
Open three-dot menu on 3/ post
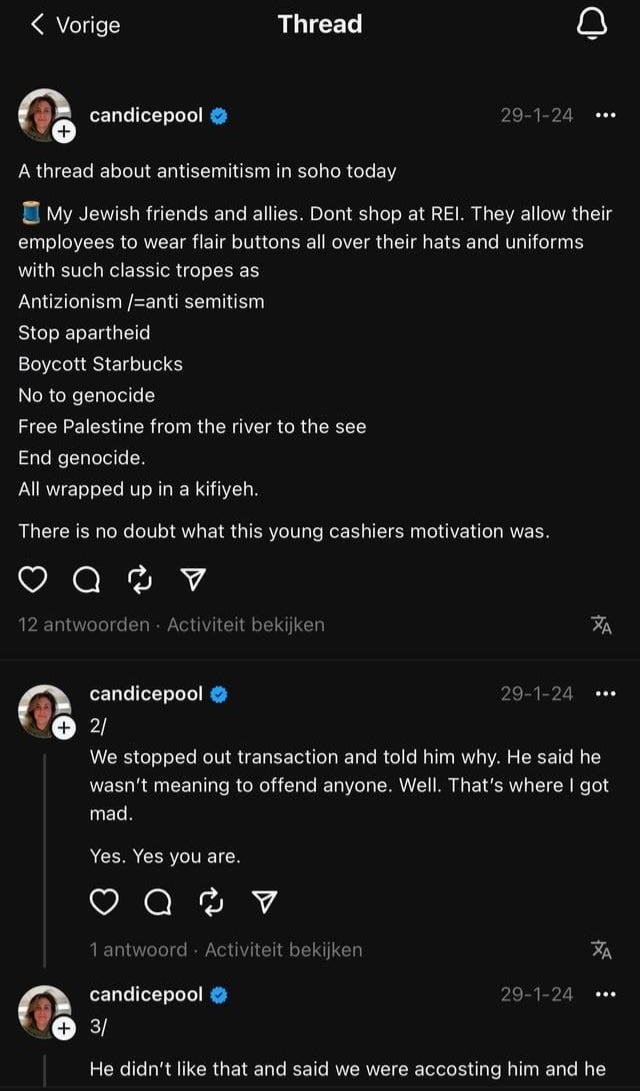pos(606,994)
